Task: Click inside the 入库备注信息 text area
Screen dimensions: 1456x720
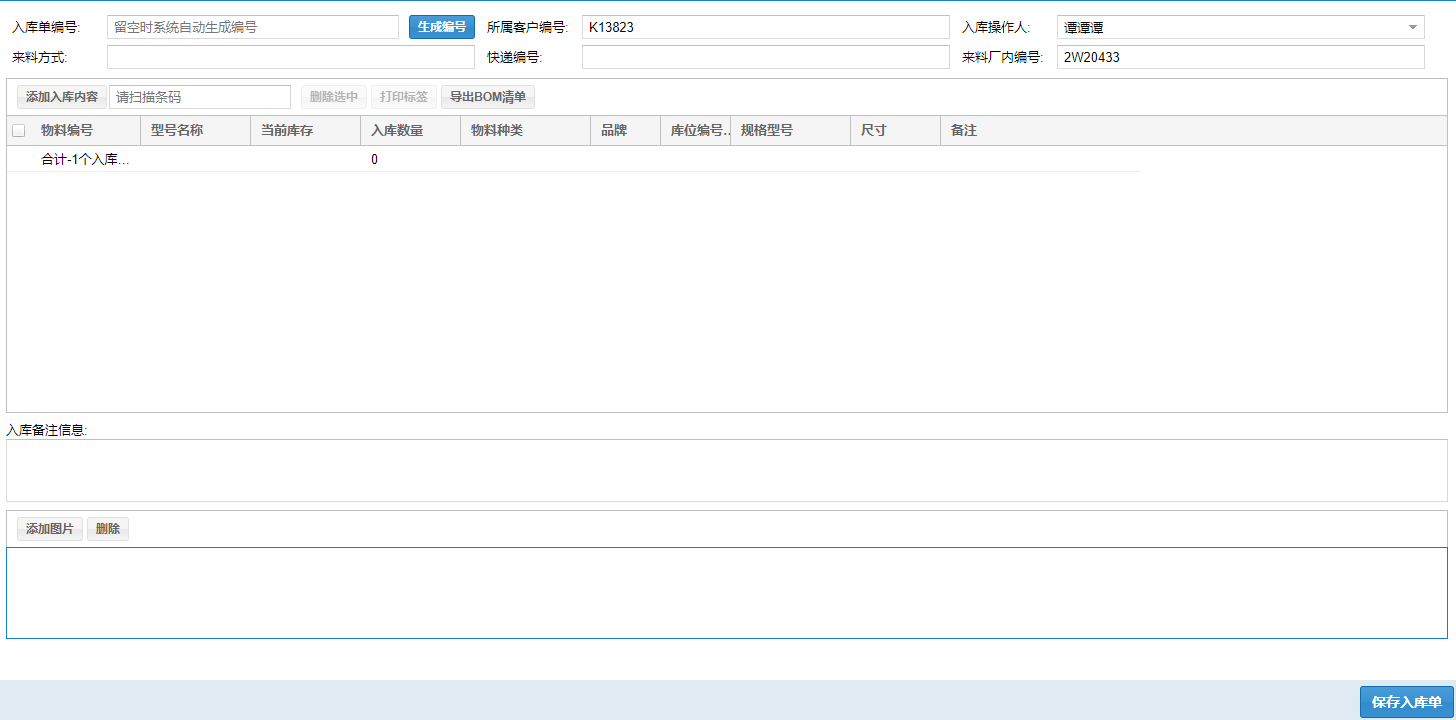Action: pyautogui.click(x=726, y=470)
